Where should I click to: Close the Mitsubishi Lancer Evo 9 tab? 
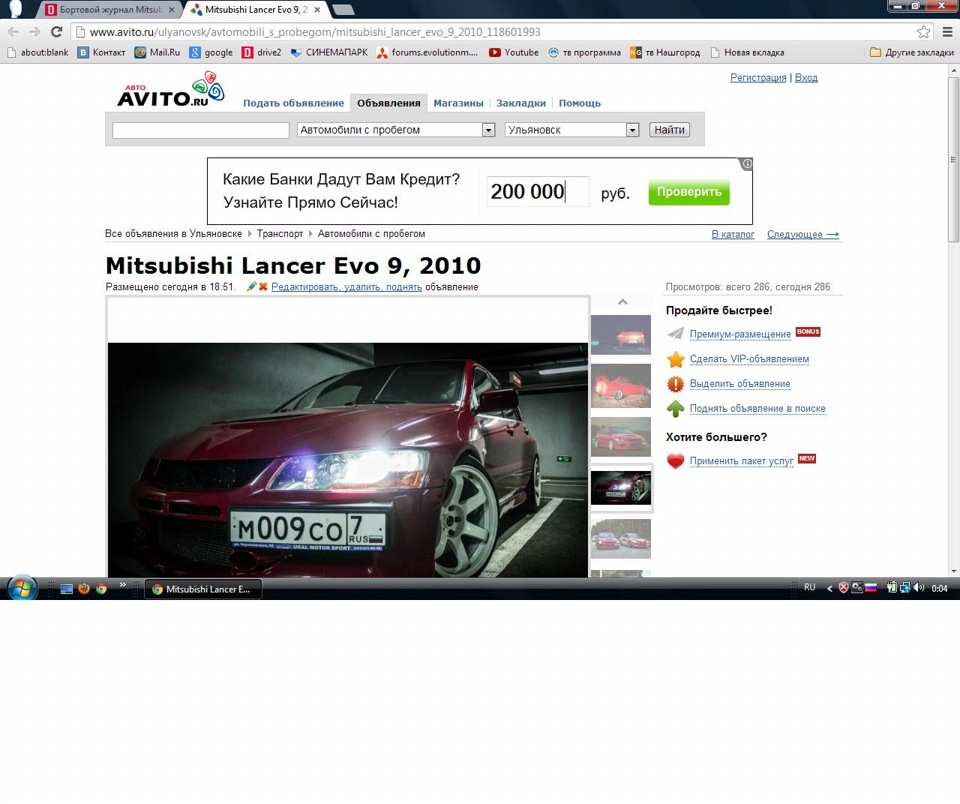click(317, 10)
